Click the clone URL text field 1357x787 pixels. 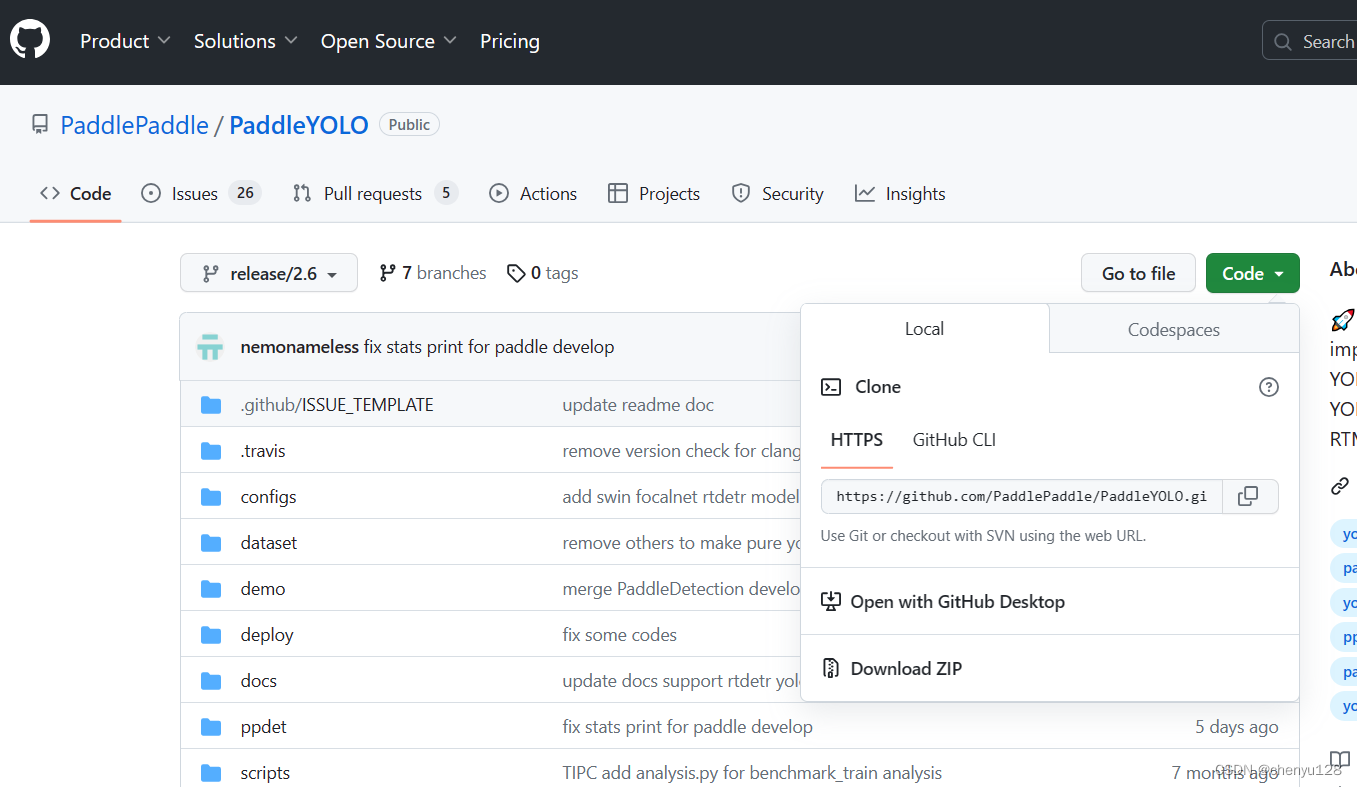click(x=1022, y=496)
